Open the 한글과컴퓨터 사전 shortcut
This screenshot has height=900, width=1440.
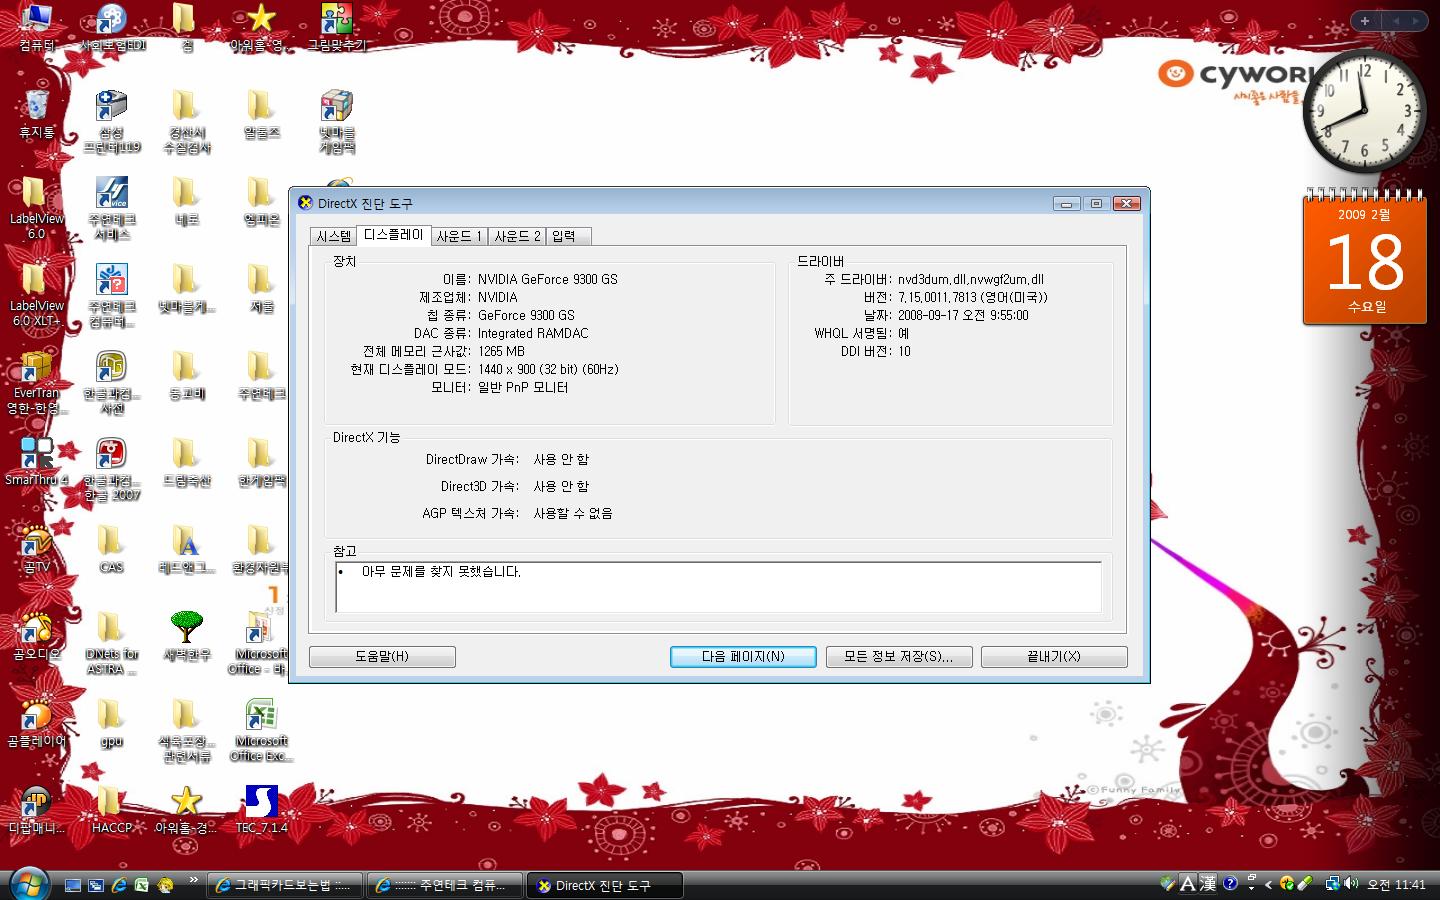[x=112, y=382]
